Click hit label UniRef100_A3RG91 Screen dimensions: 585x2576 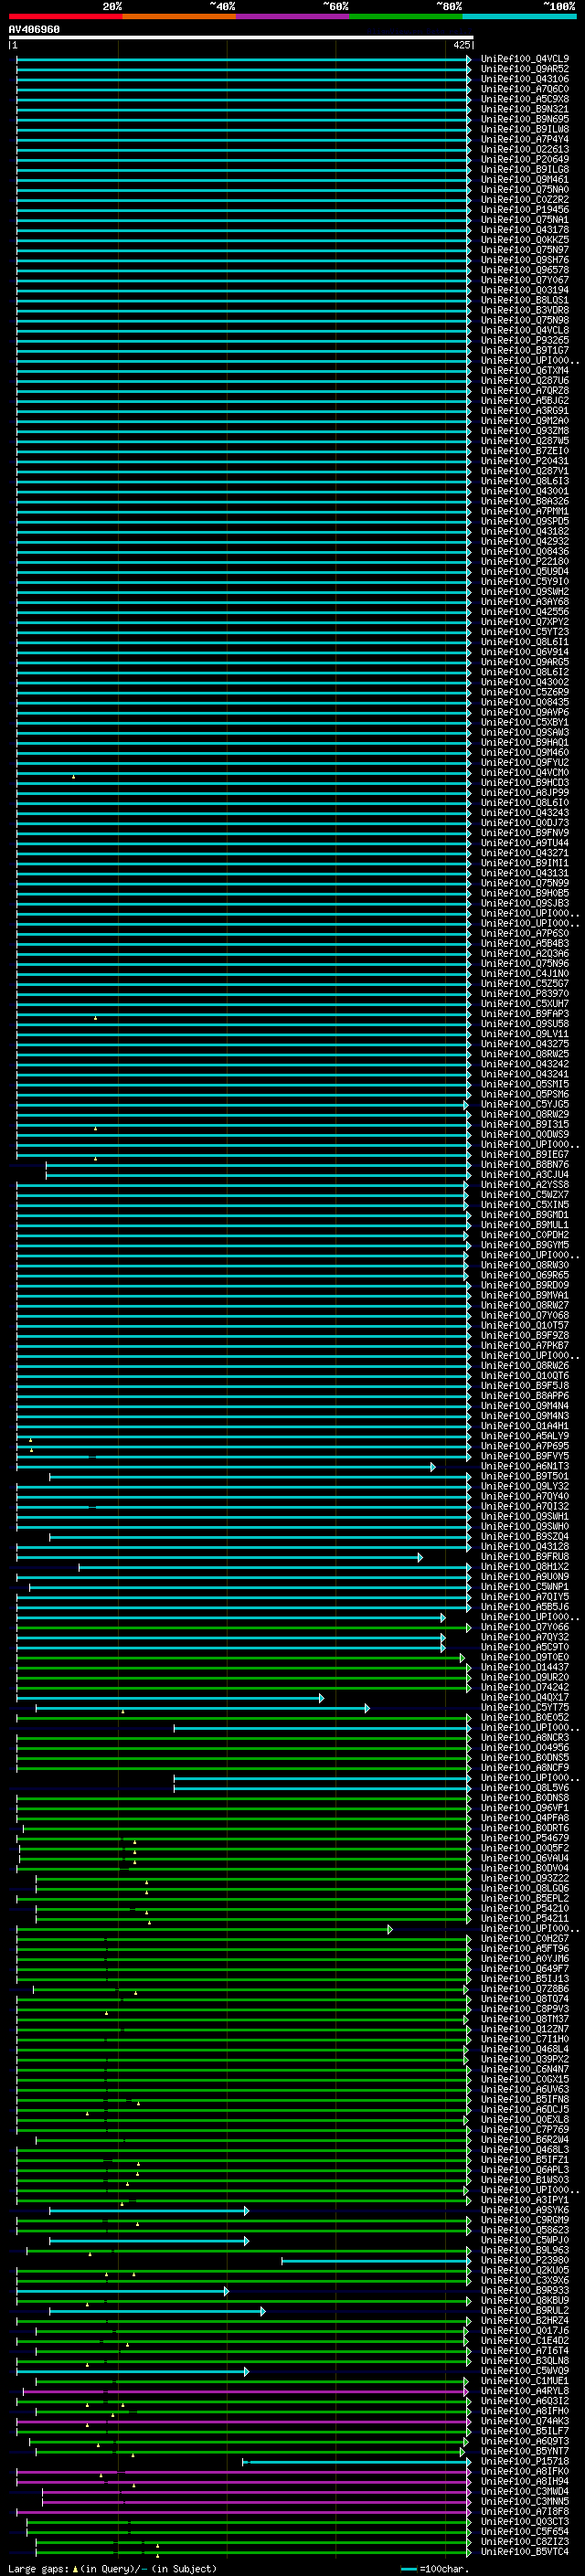click(x=524, y=411)
